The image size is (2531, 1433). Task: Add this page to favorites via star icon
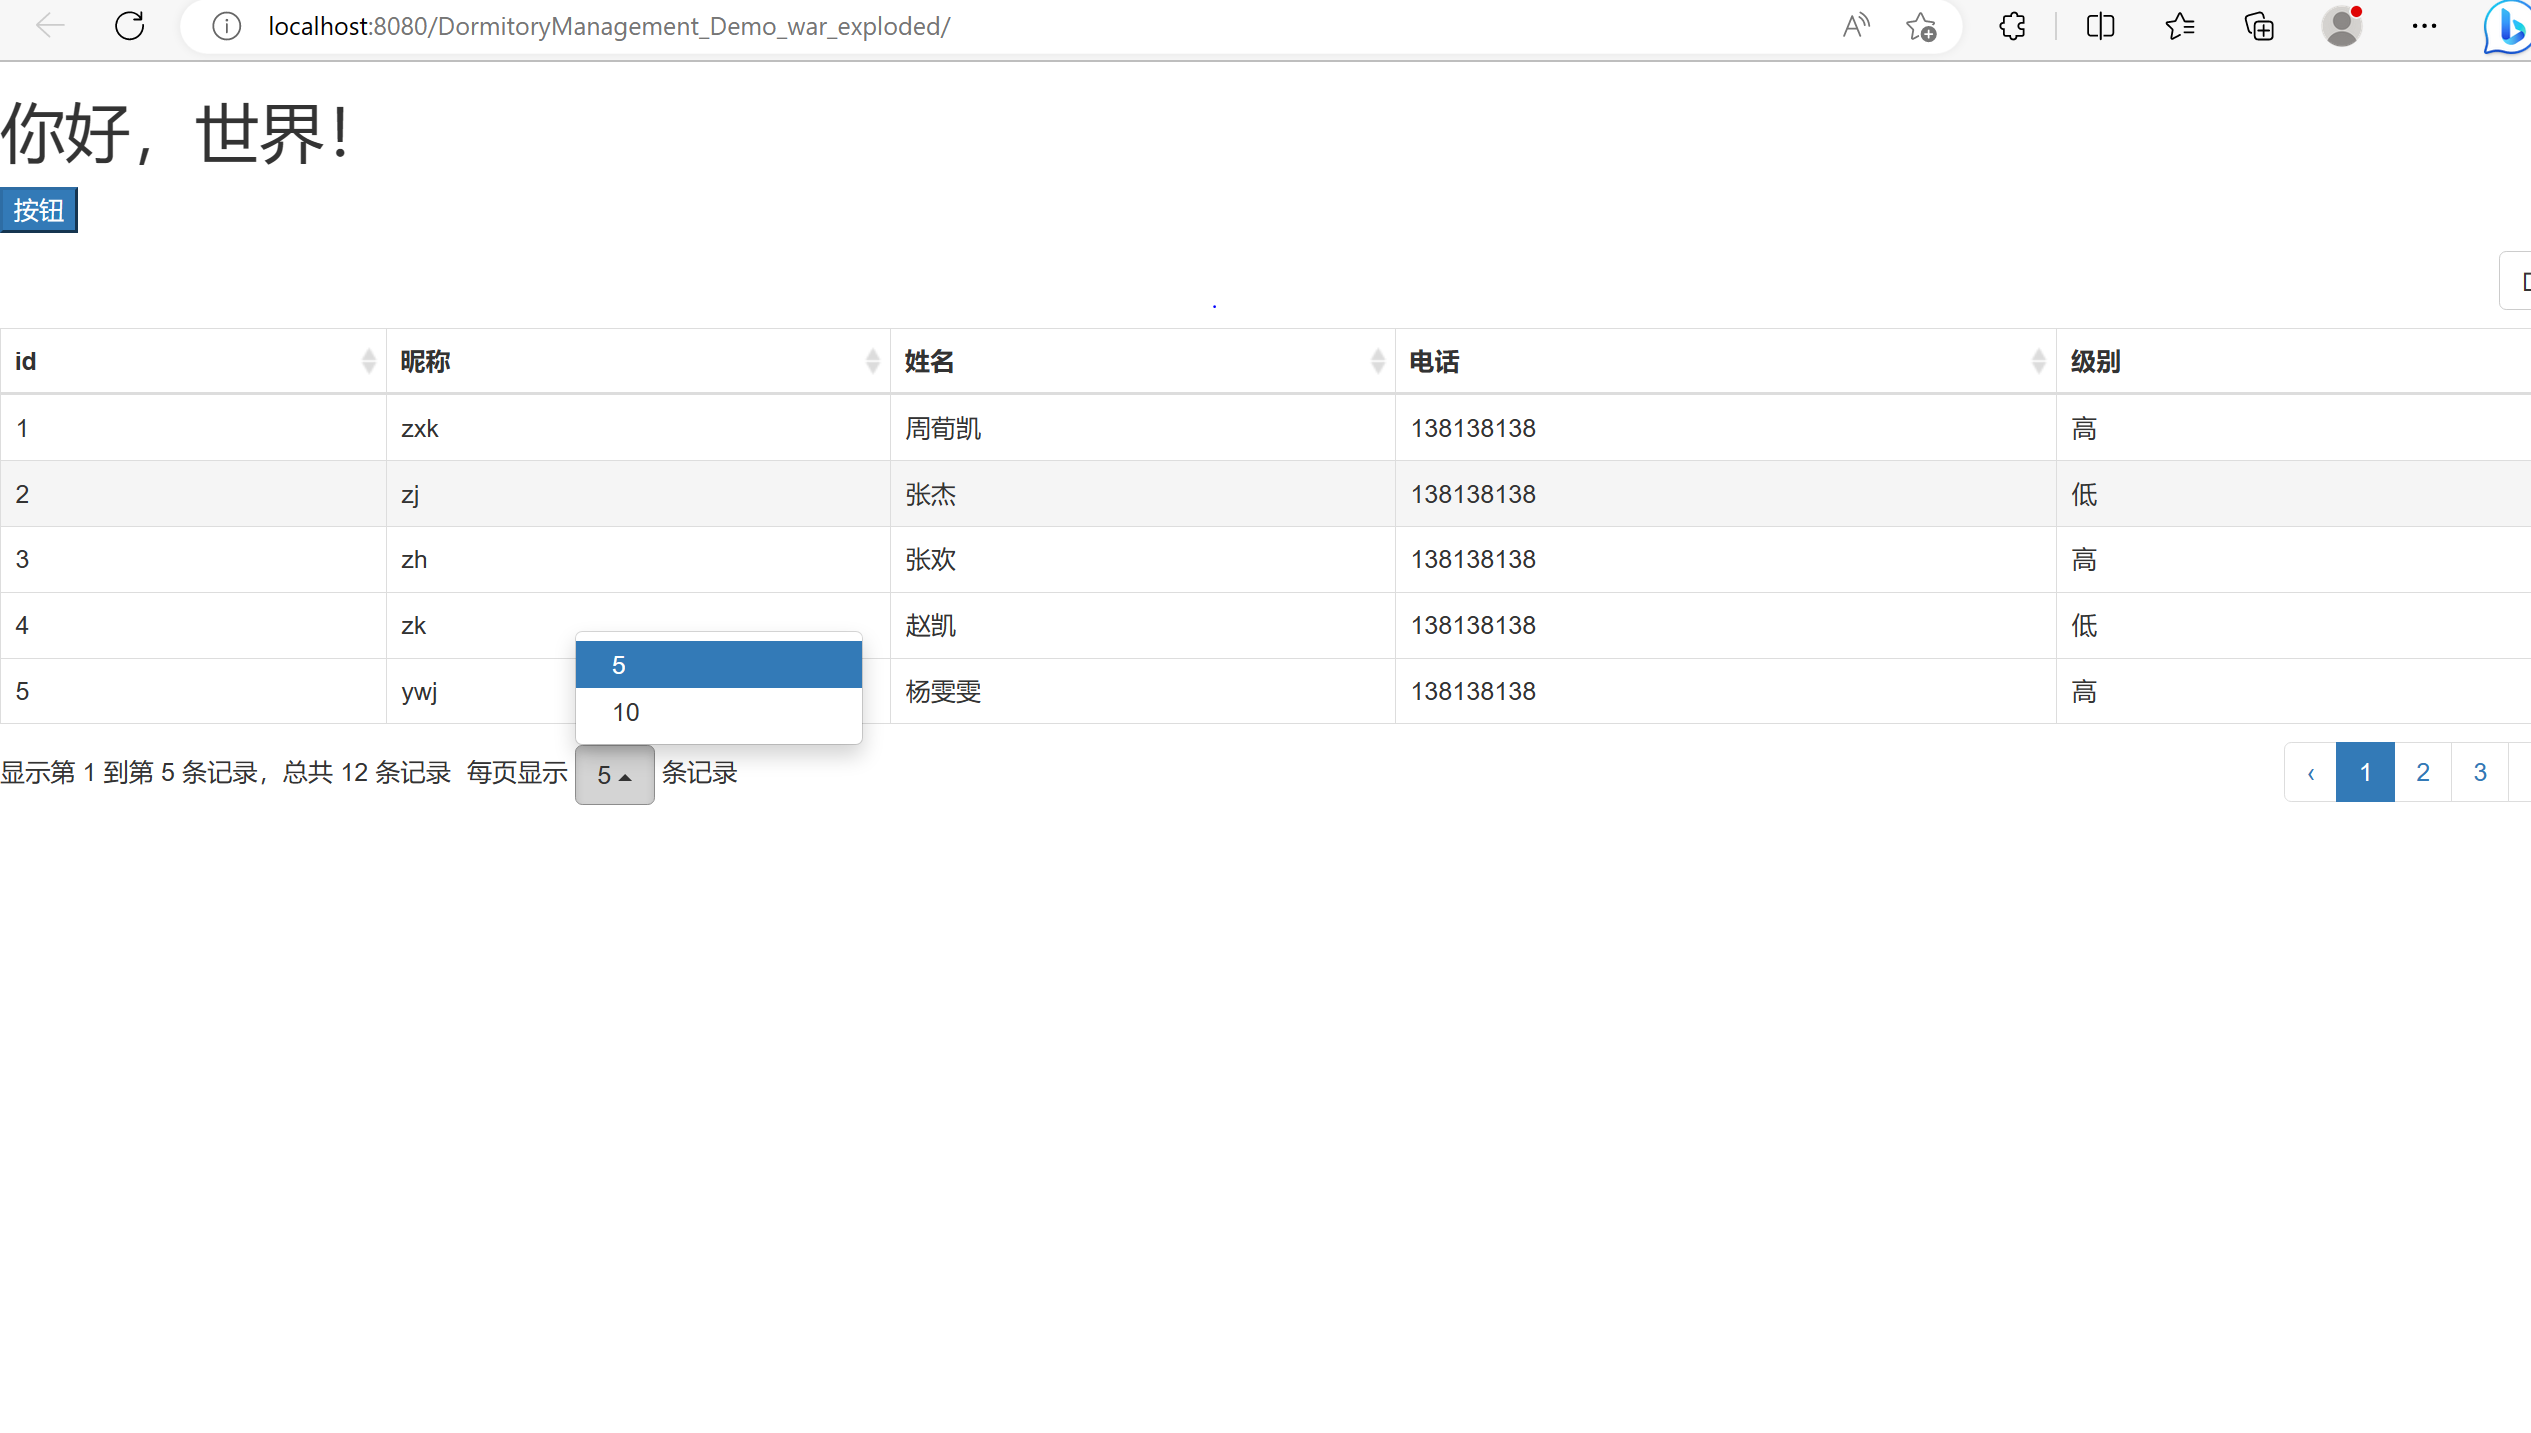click(x=1920, y=26)
